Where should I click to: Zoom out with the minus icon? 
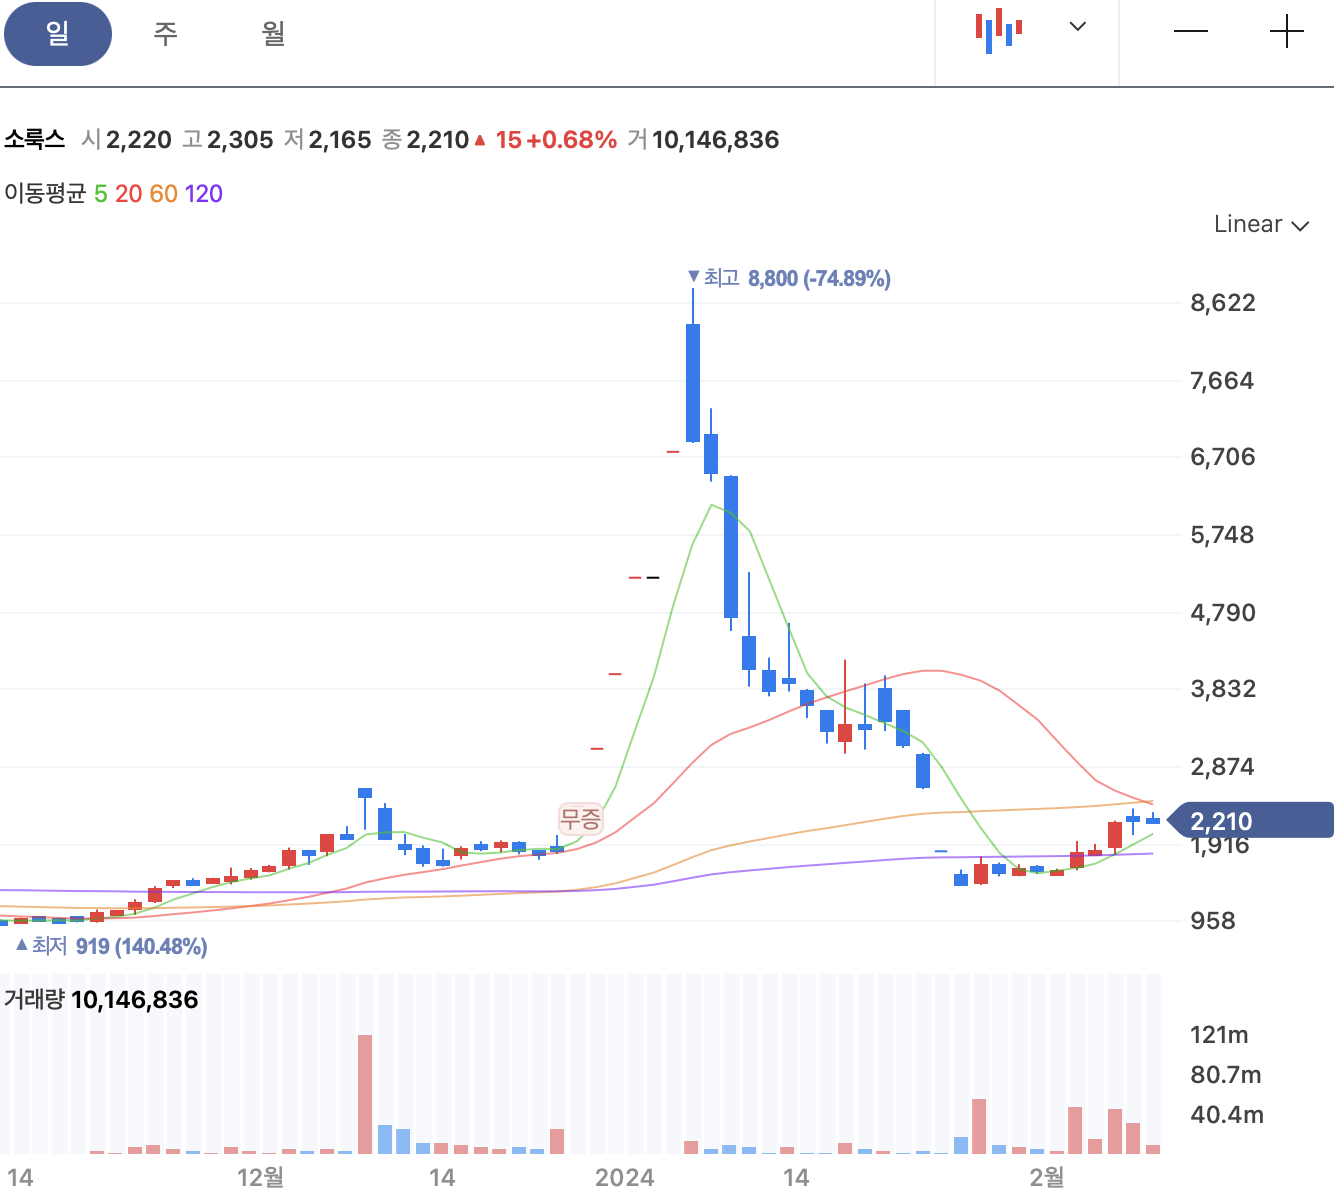click(x=1190, y=32)
